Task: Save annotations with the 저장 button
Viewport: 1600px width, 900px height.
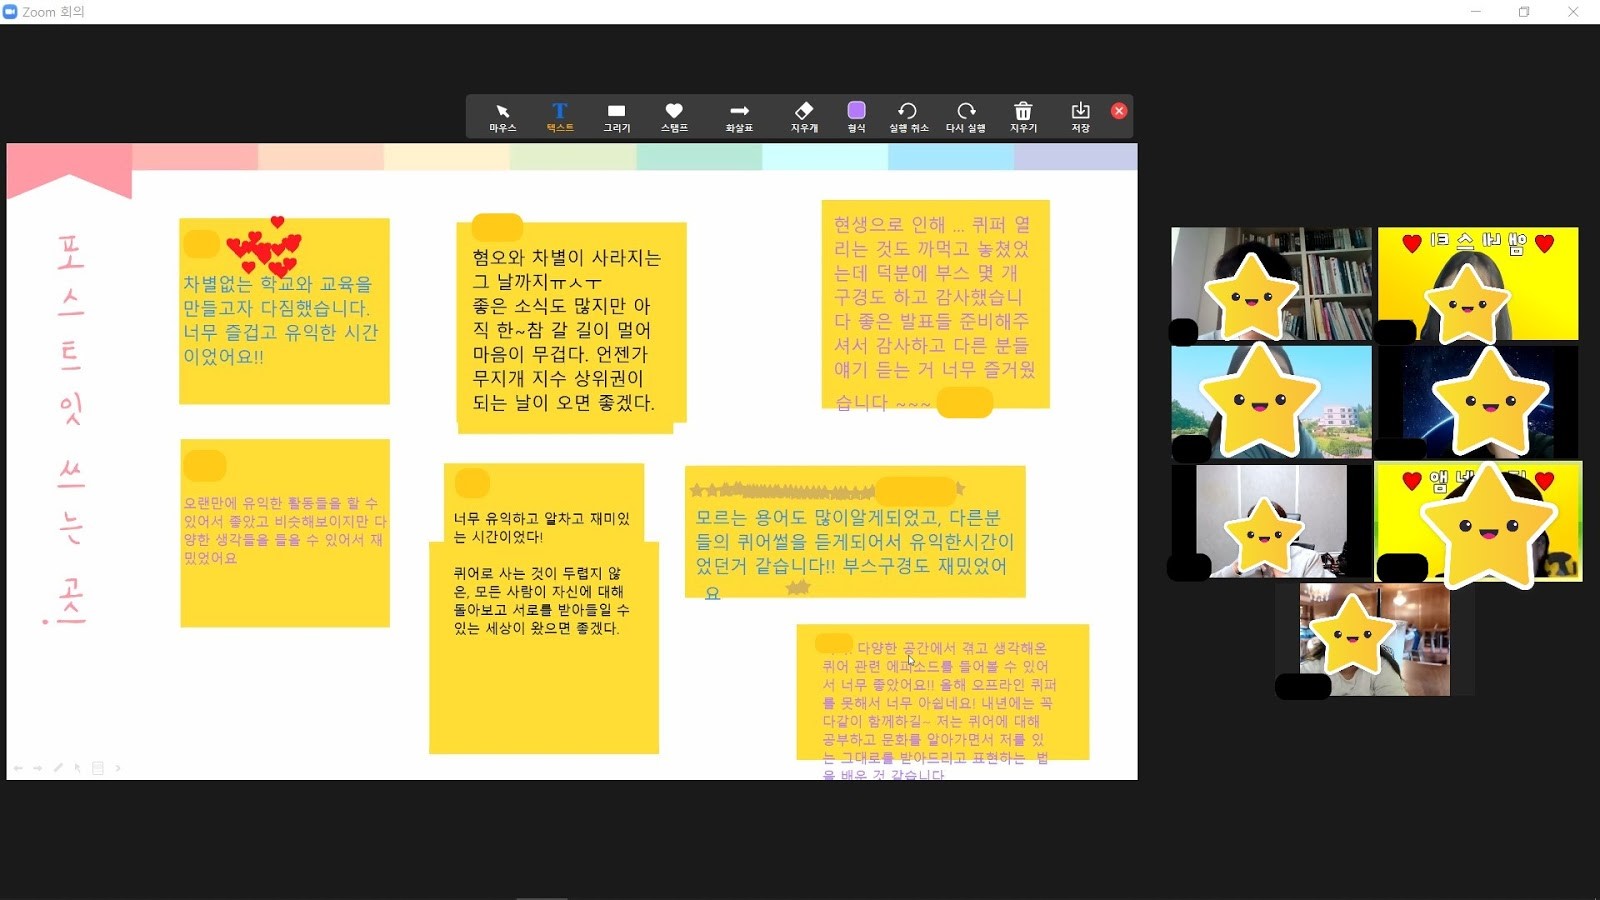Action: pyautogui.click(x=1080, y=116)
